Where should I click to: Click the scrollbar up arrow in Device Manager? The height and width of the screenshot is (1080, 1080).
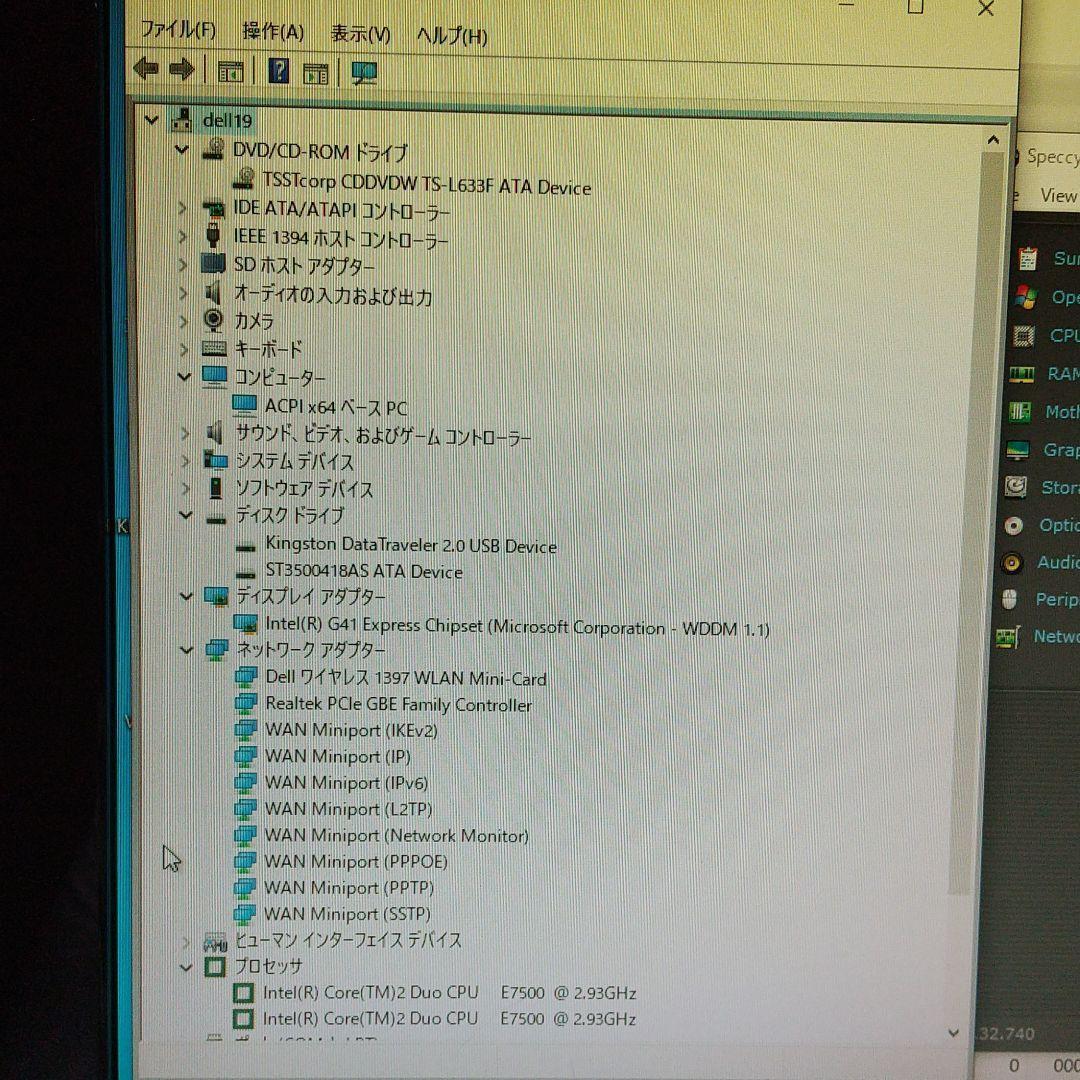pos(993,139)
